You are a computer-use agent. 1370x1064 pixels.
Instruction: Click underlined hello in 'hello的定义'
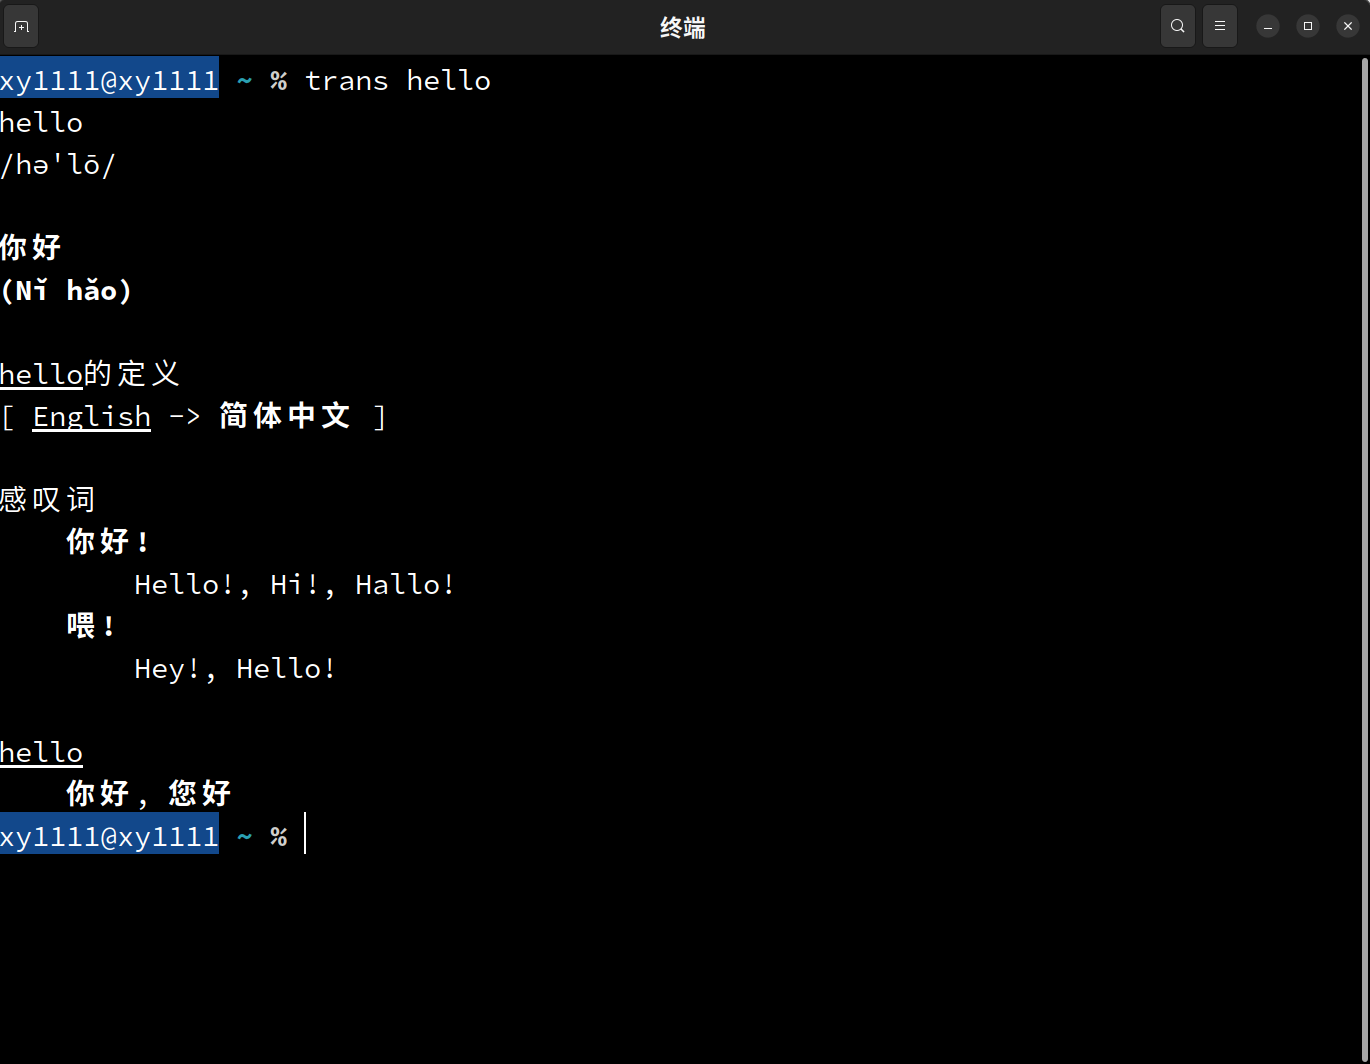(41, 374)
